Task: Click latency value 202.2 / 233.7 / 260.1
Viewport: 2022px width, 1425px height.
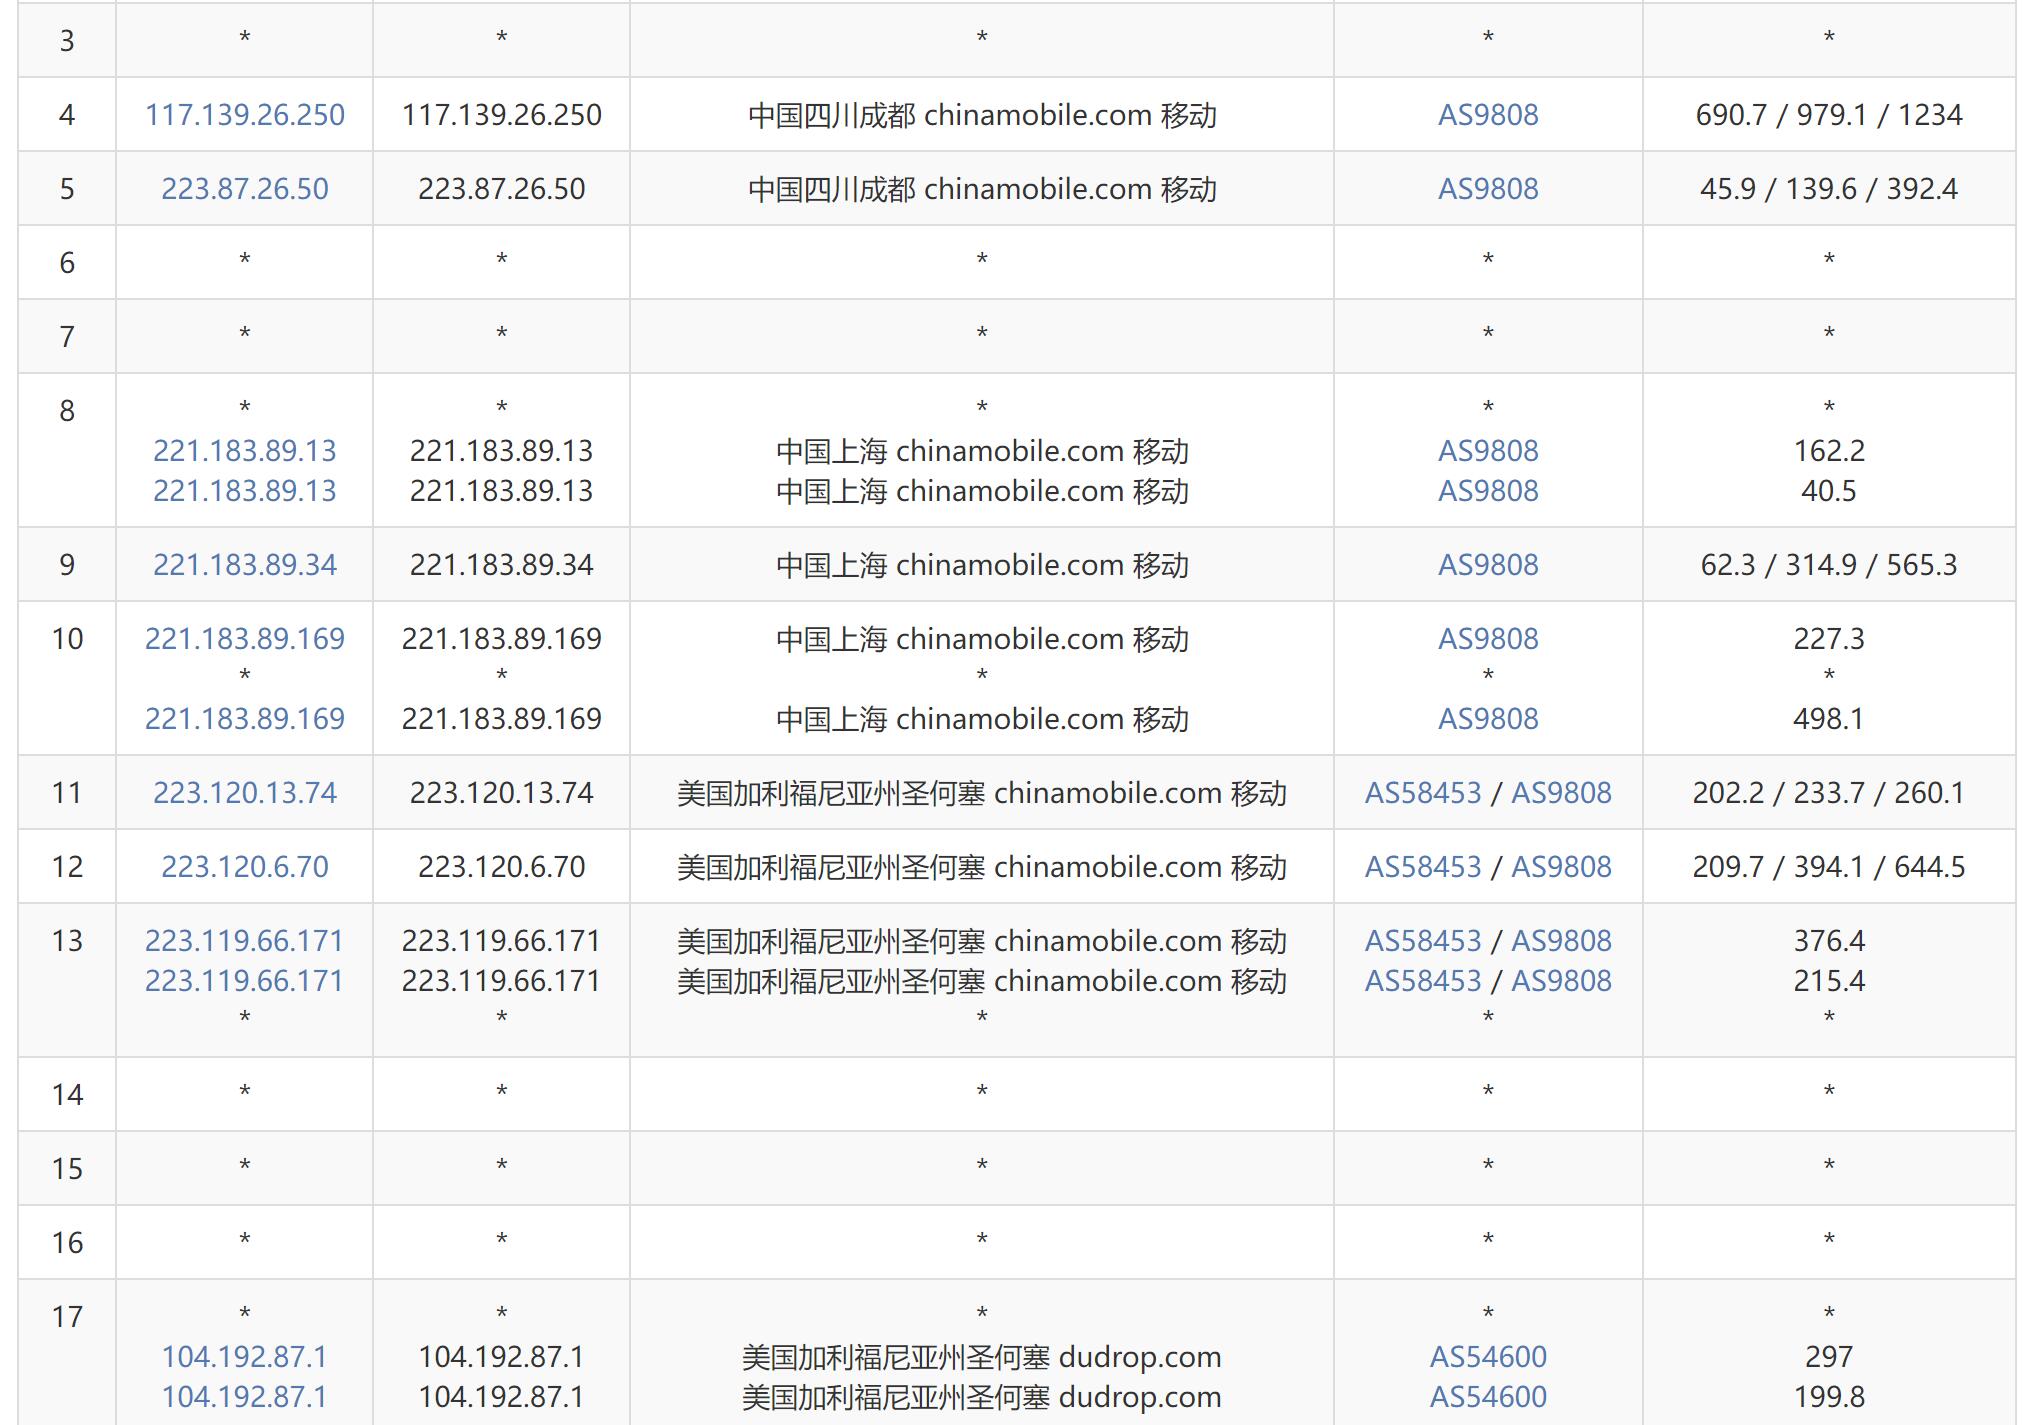Action: 1829,793
